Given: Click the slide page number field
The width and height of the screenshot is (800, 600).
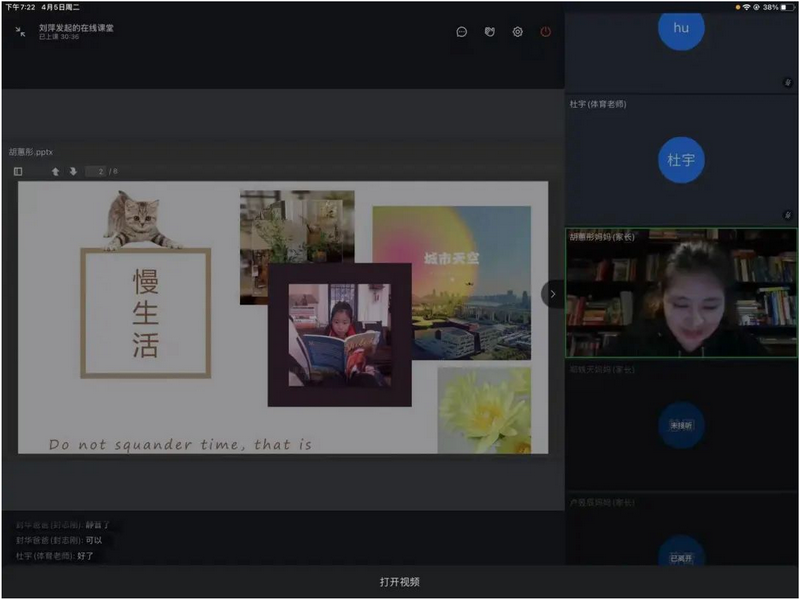Looking at the screenshot, I should pos(96,172).
